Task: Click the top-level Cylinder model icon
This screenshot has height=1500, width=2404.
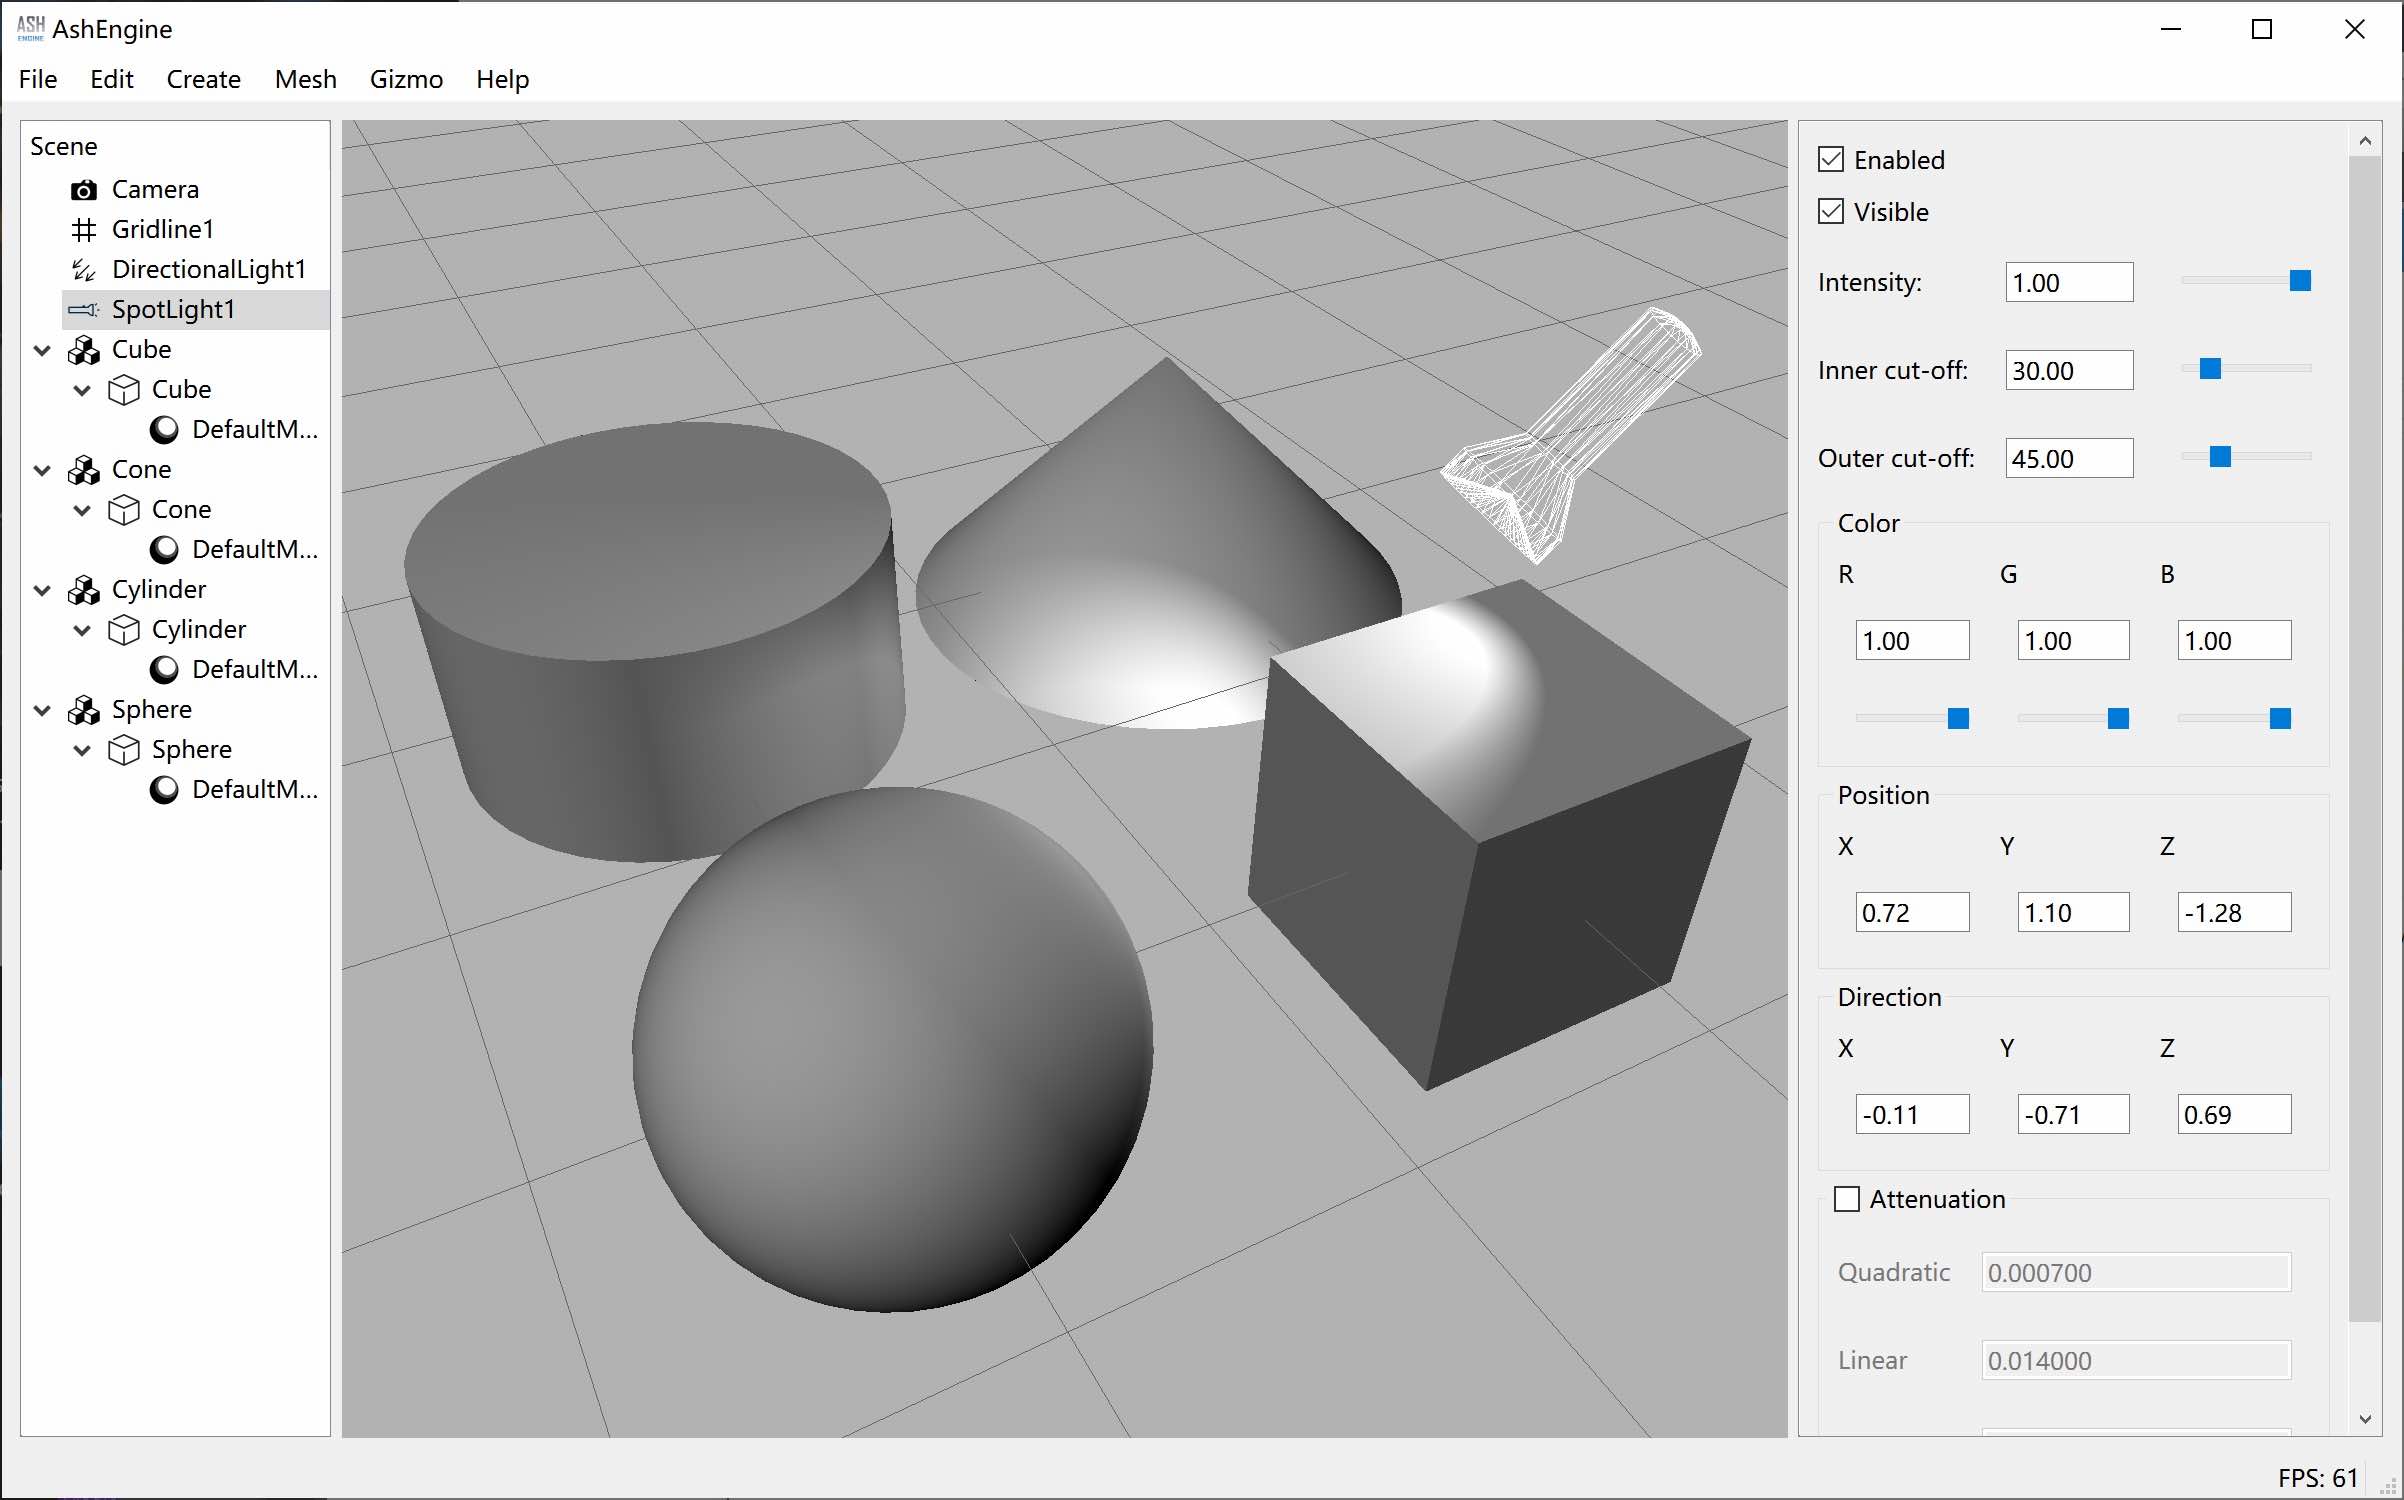Action: (84, 590)
